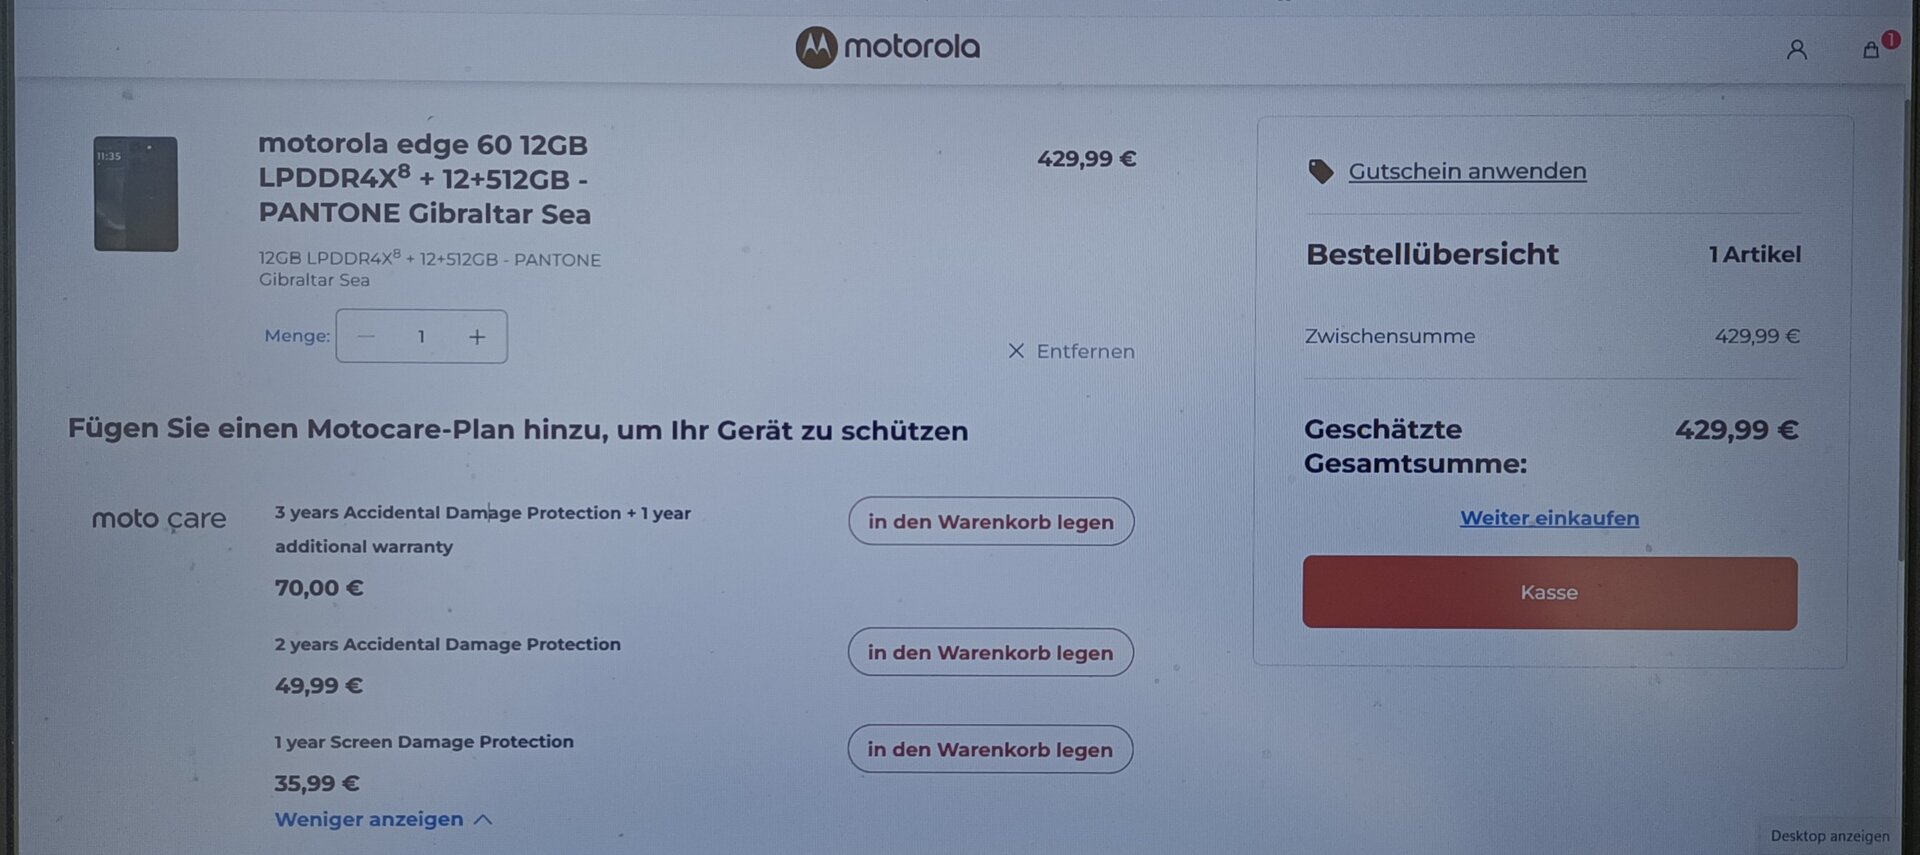Open the user account icon
The image size is (1920, 855).
[x=1796, y=49]
